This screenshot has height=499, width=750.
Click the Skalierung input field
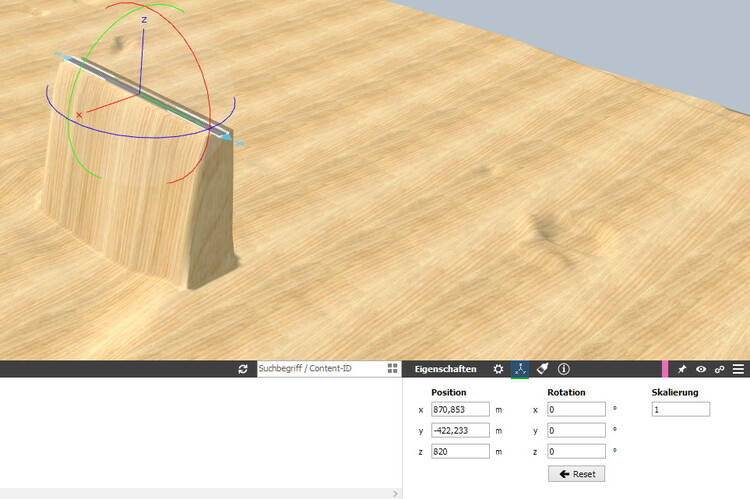680,409
